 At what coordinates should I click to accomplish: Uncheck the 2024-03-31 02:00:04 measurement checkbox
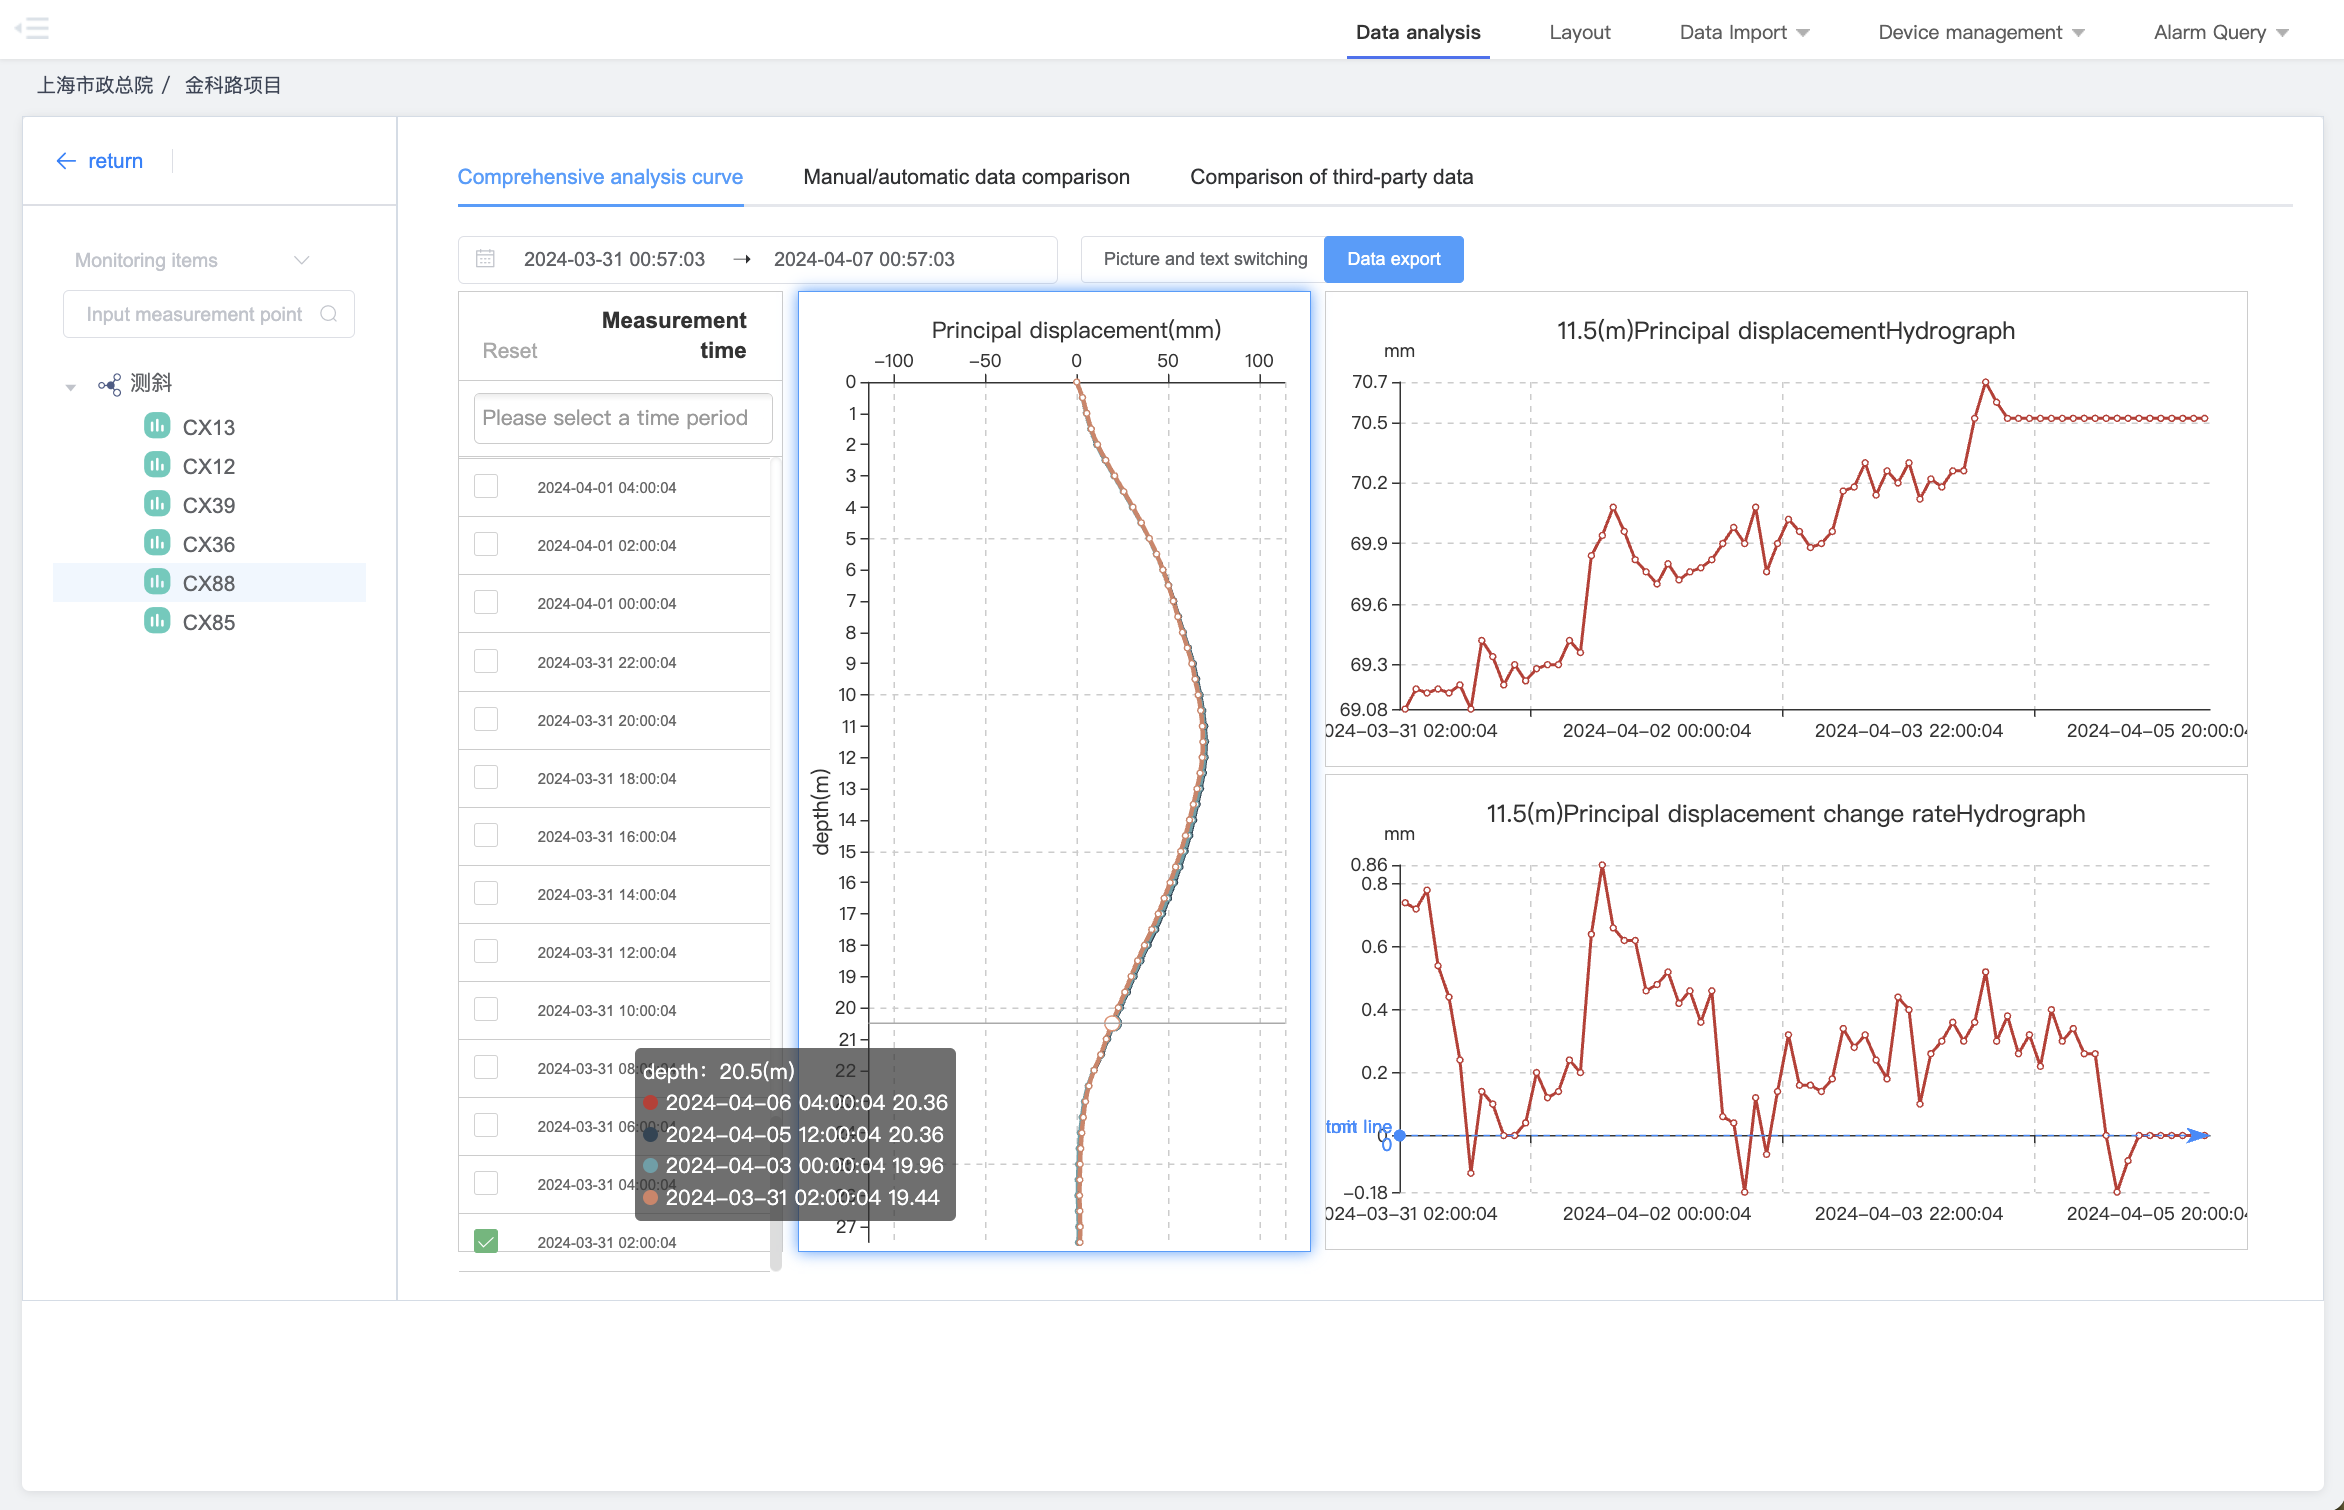point(486,1241)
